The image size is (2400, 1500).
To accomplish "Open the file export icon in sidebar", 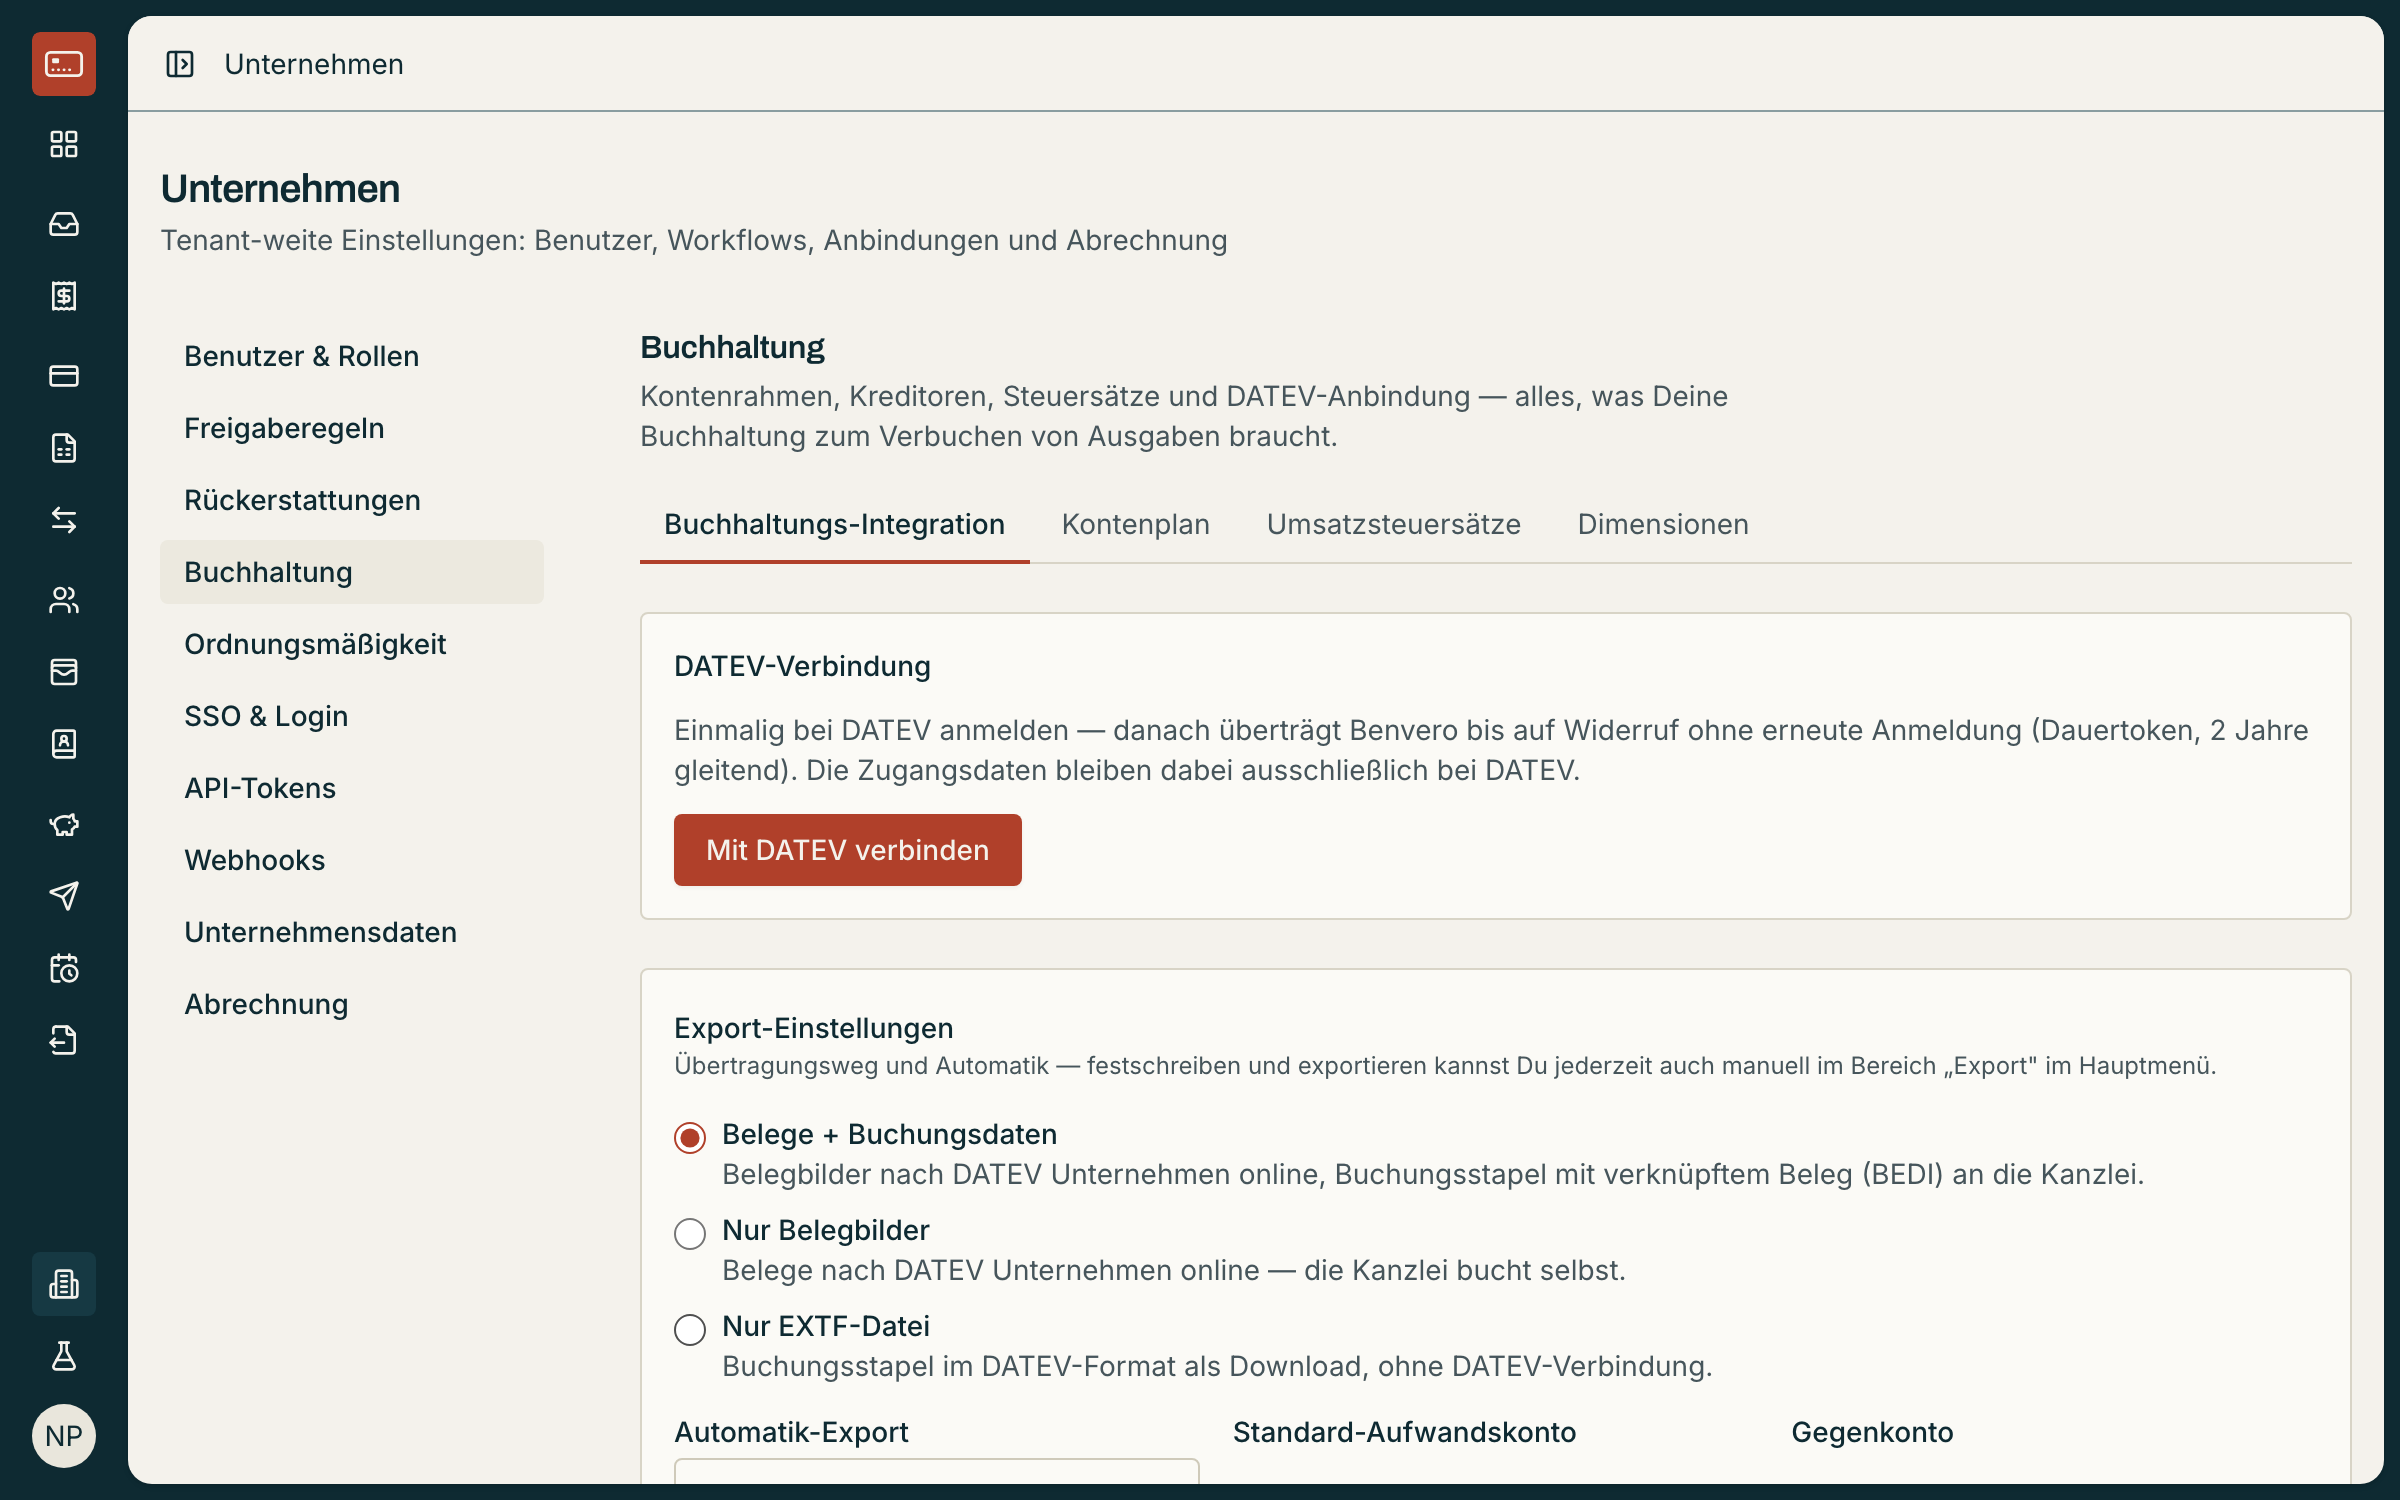I will (x=64, y=1040).
